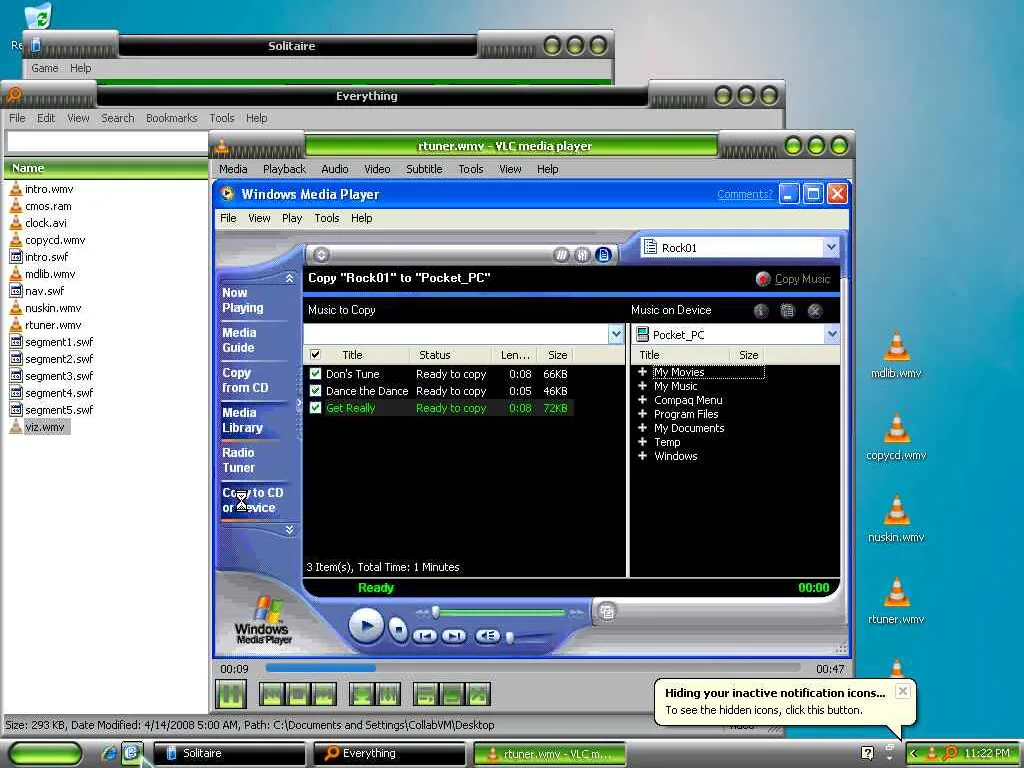Open Bookmarks menu in Everything window
The height and width of the screenshot is (768, 1024).
[x=171, y=118]
